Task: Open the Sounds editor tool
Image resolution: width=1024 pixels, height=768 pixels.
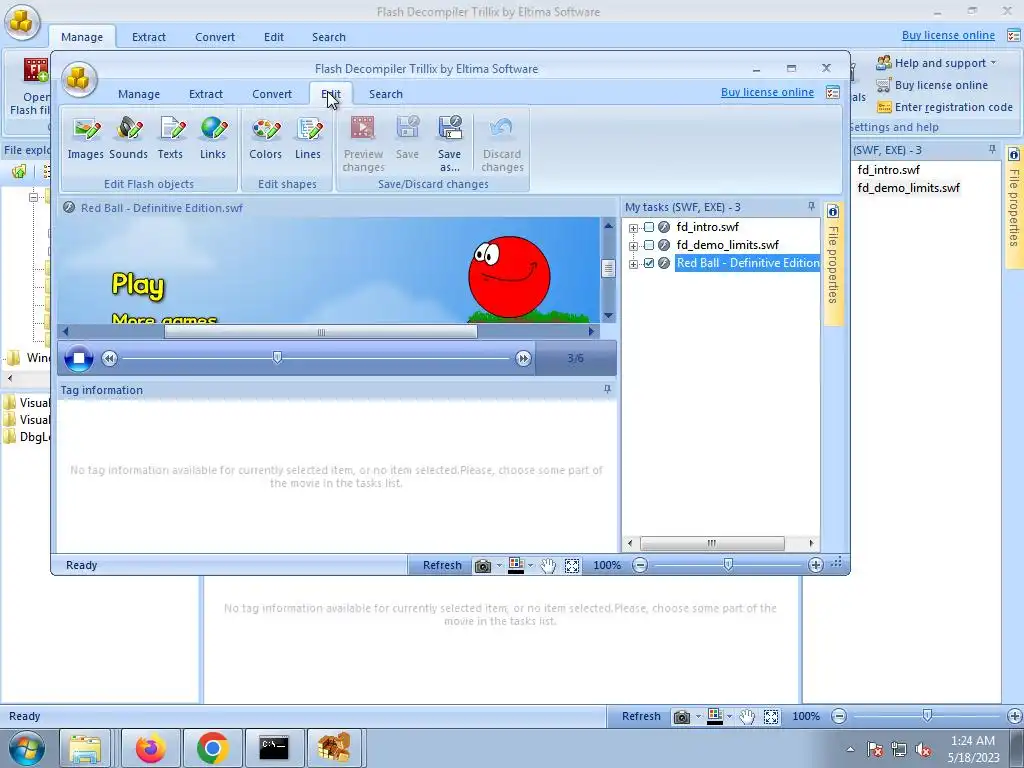Action: [x=128, y=138]
